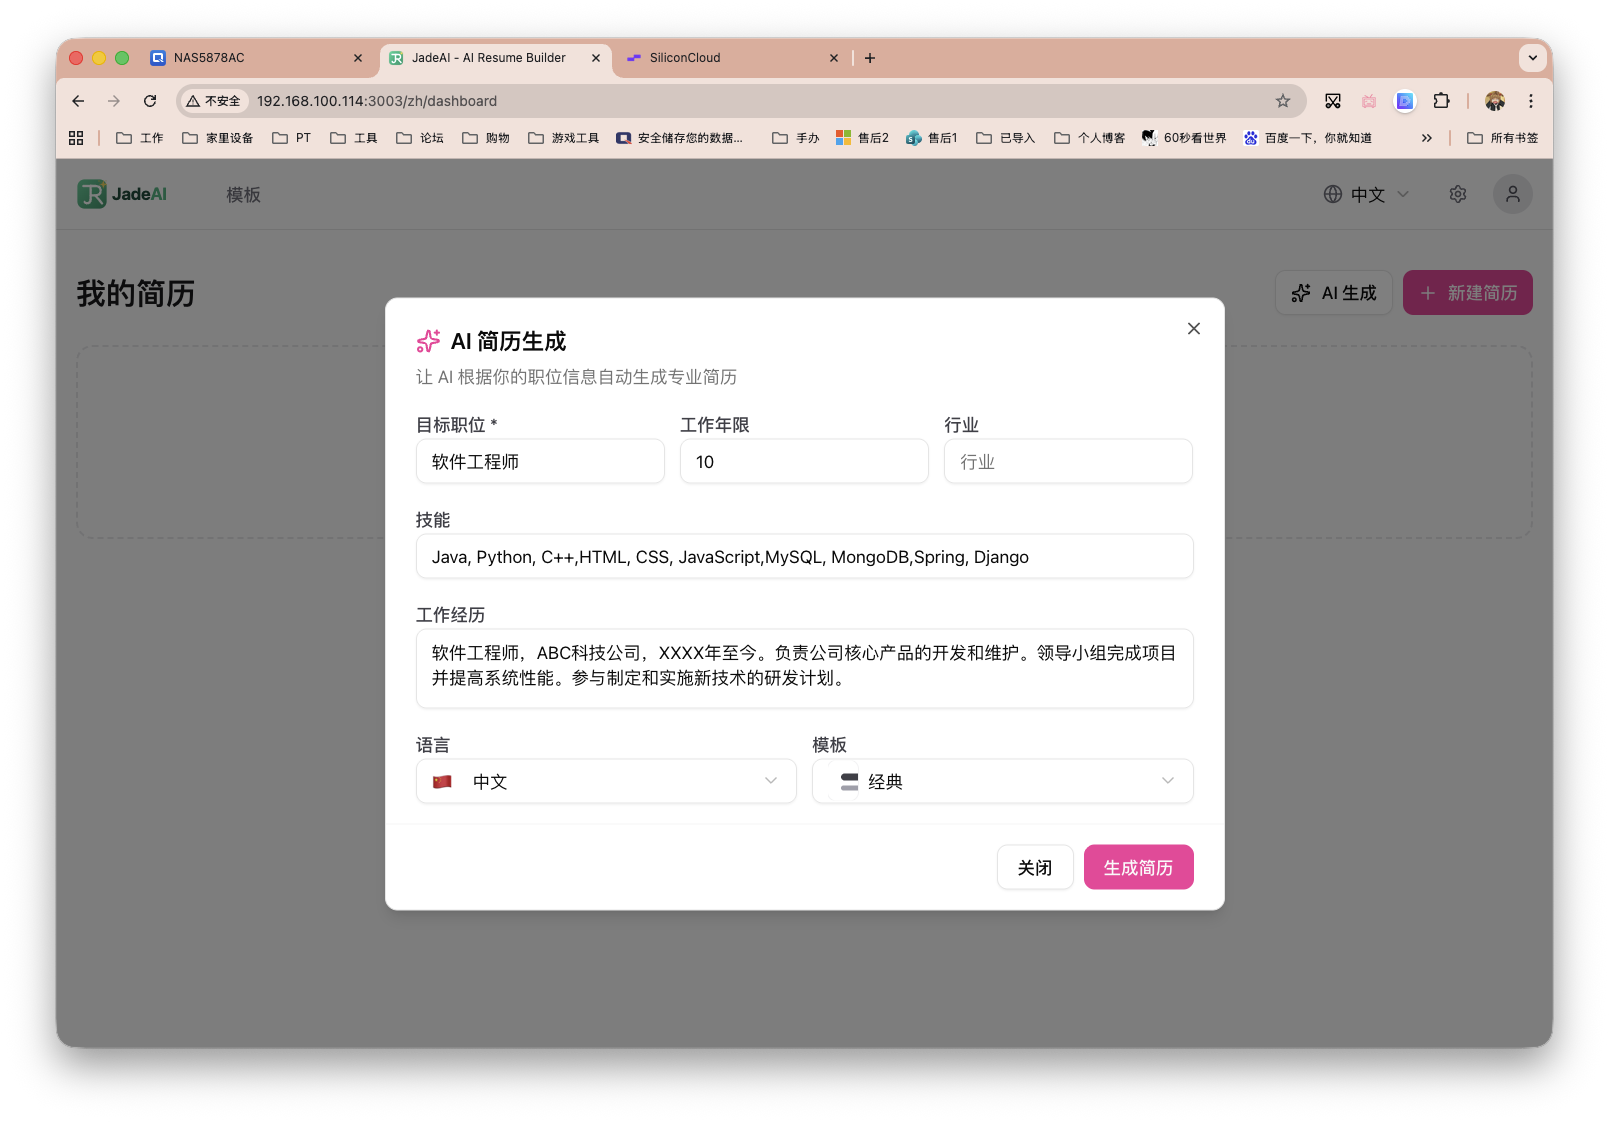Open the JadeAI logo on the navbar

click(120, 194)
